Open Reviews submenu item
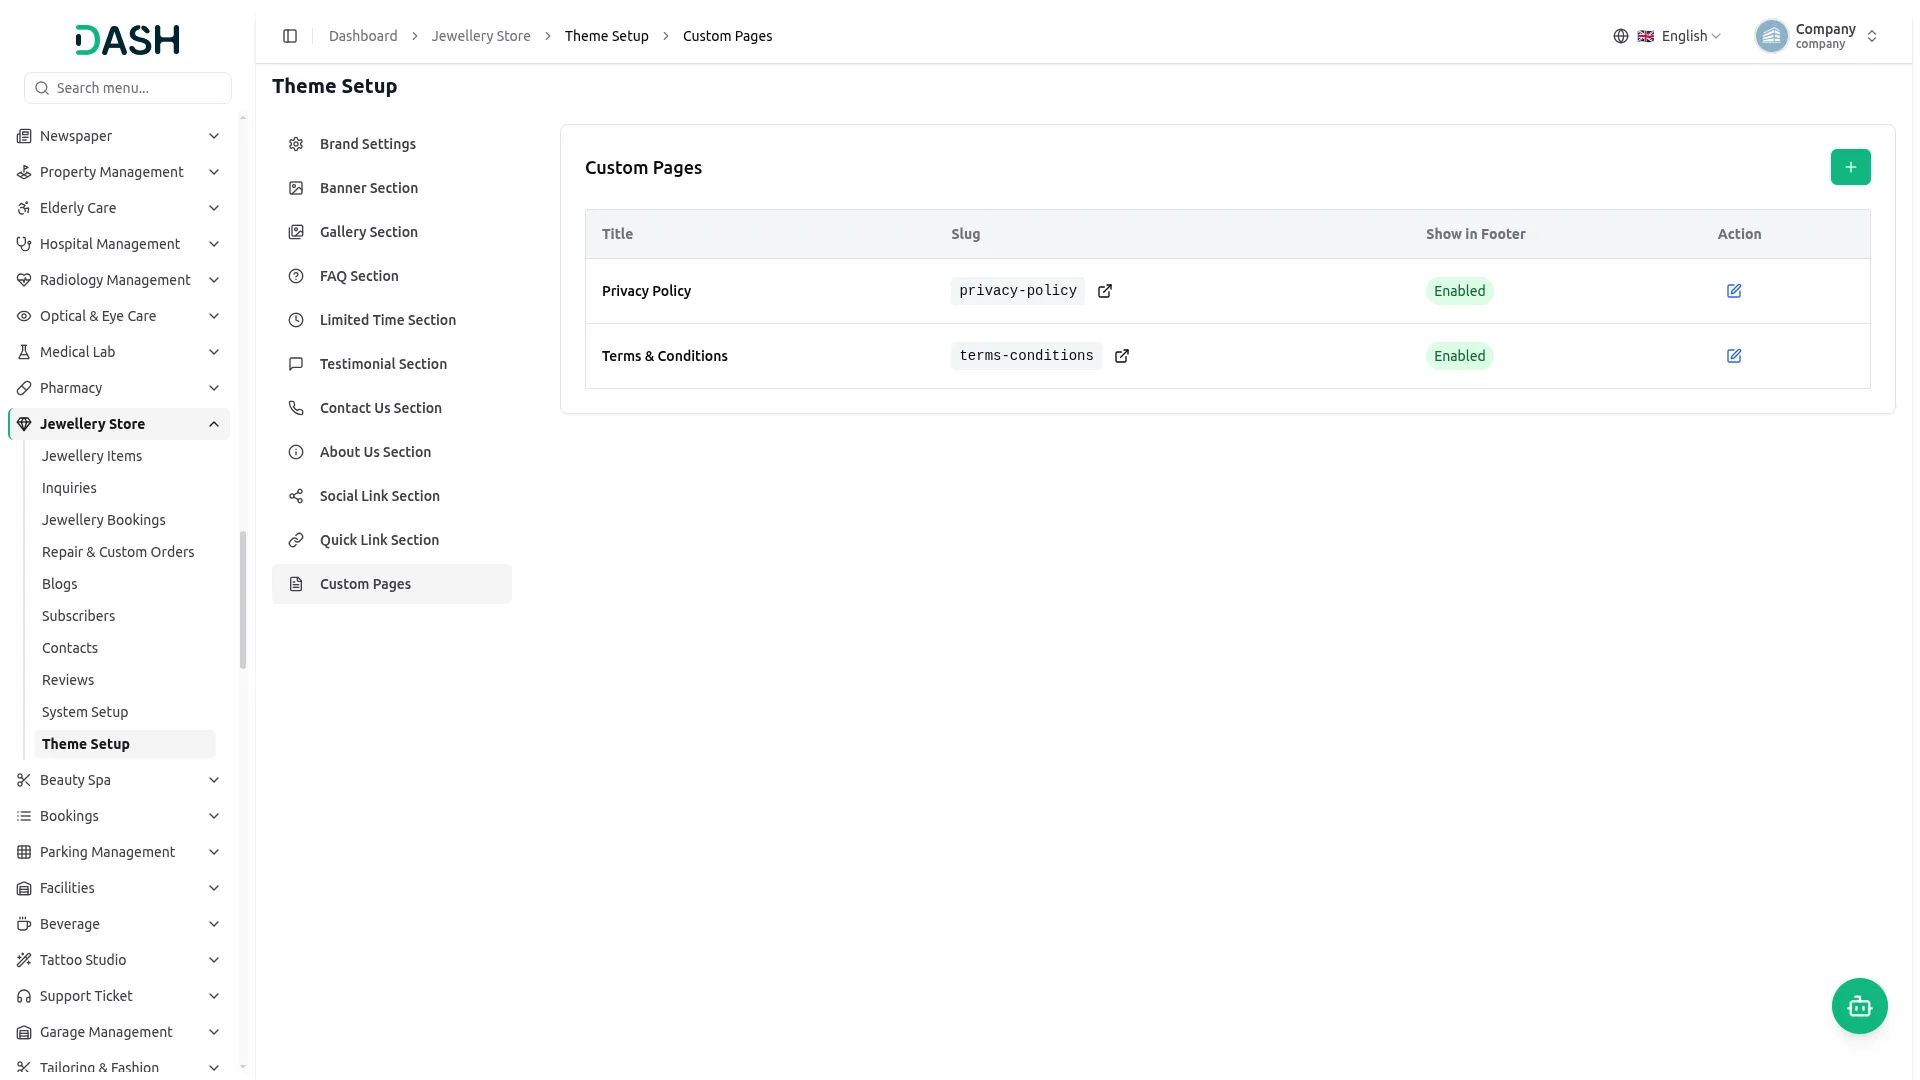This screenshot has width=1920, height=1080. [x=124, y=680]
